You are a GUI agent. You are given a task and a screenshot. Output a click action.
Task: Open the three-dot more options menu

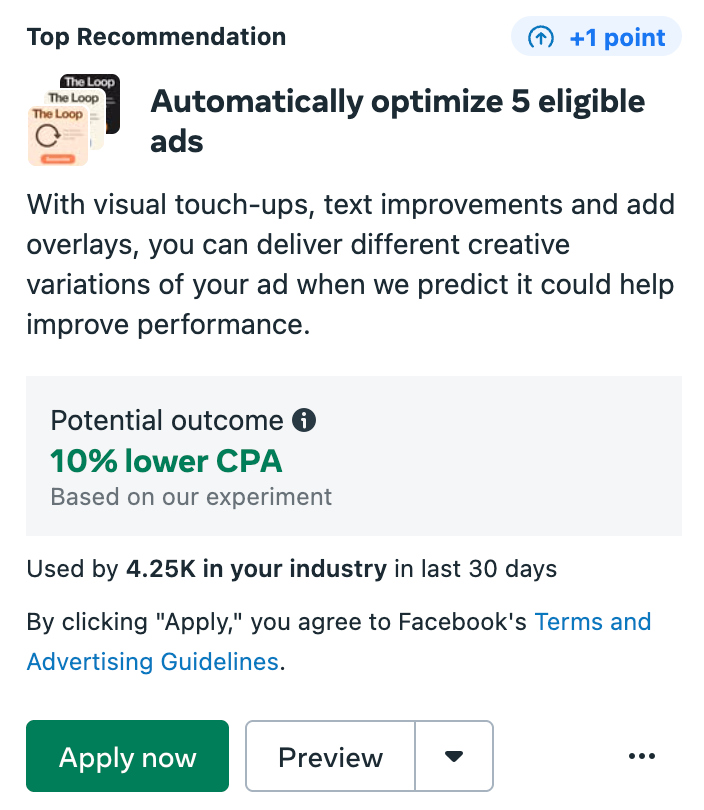point(642,756)
